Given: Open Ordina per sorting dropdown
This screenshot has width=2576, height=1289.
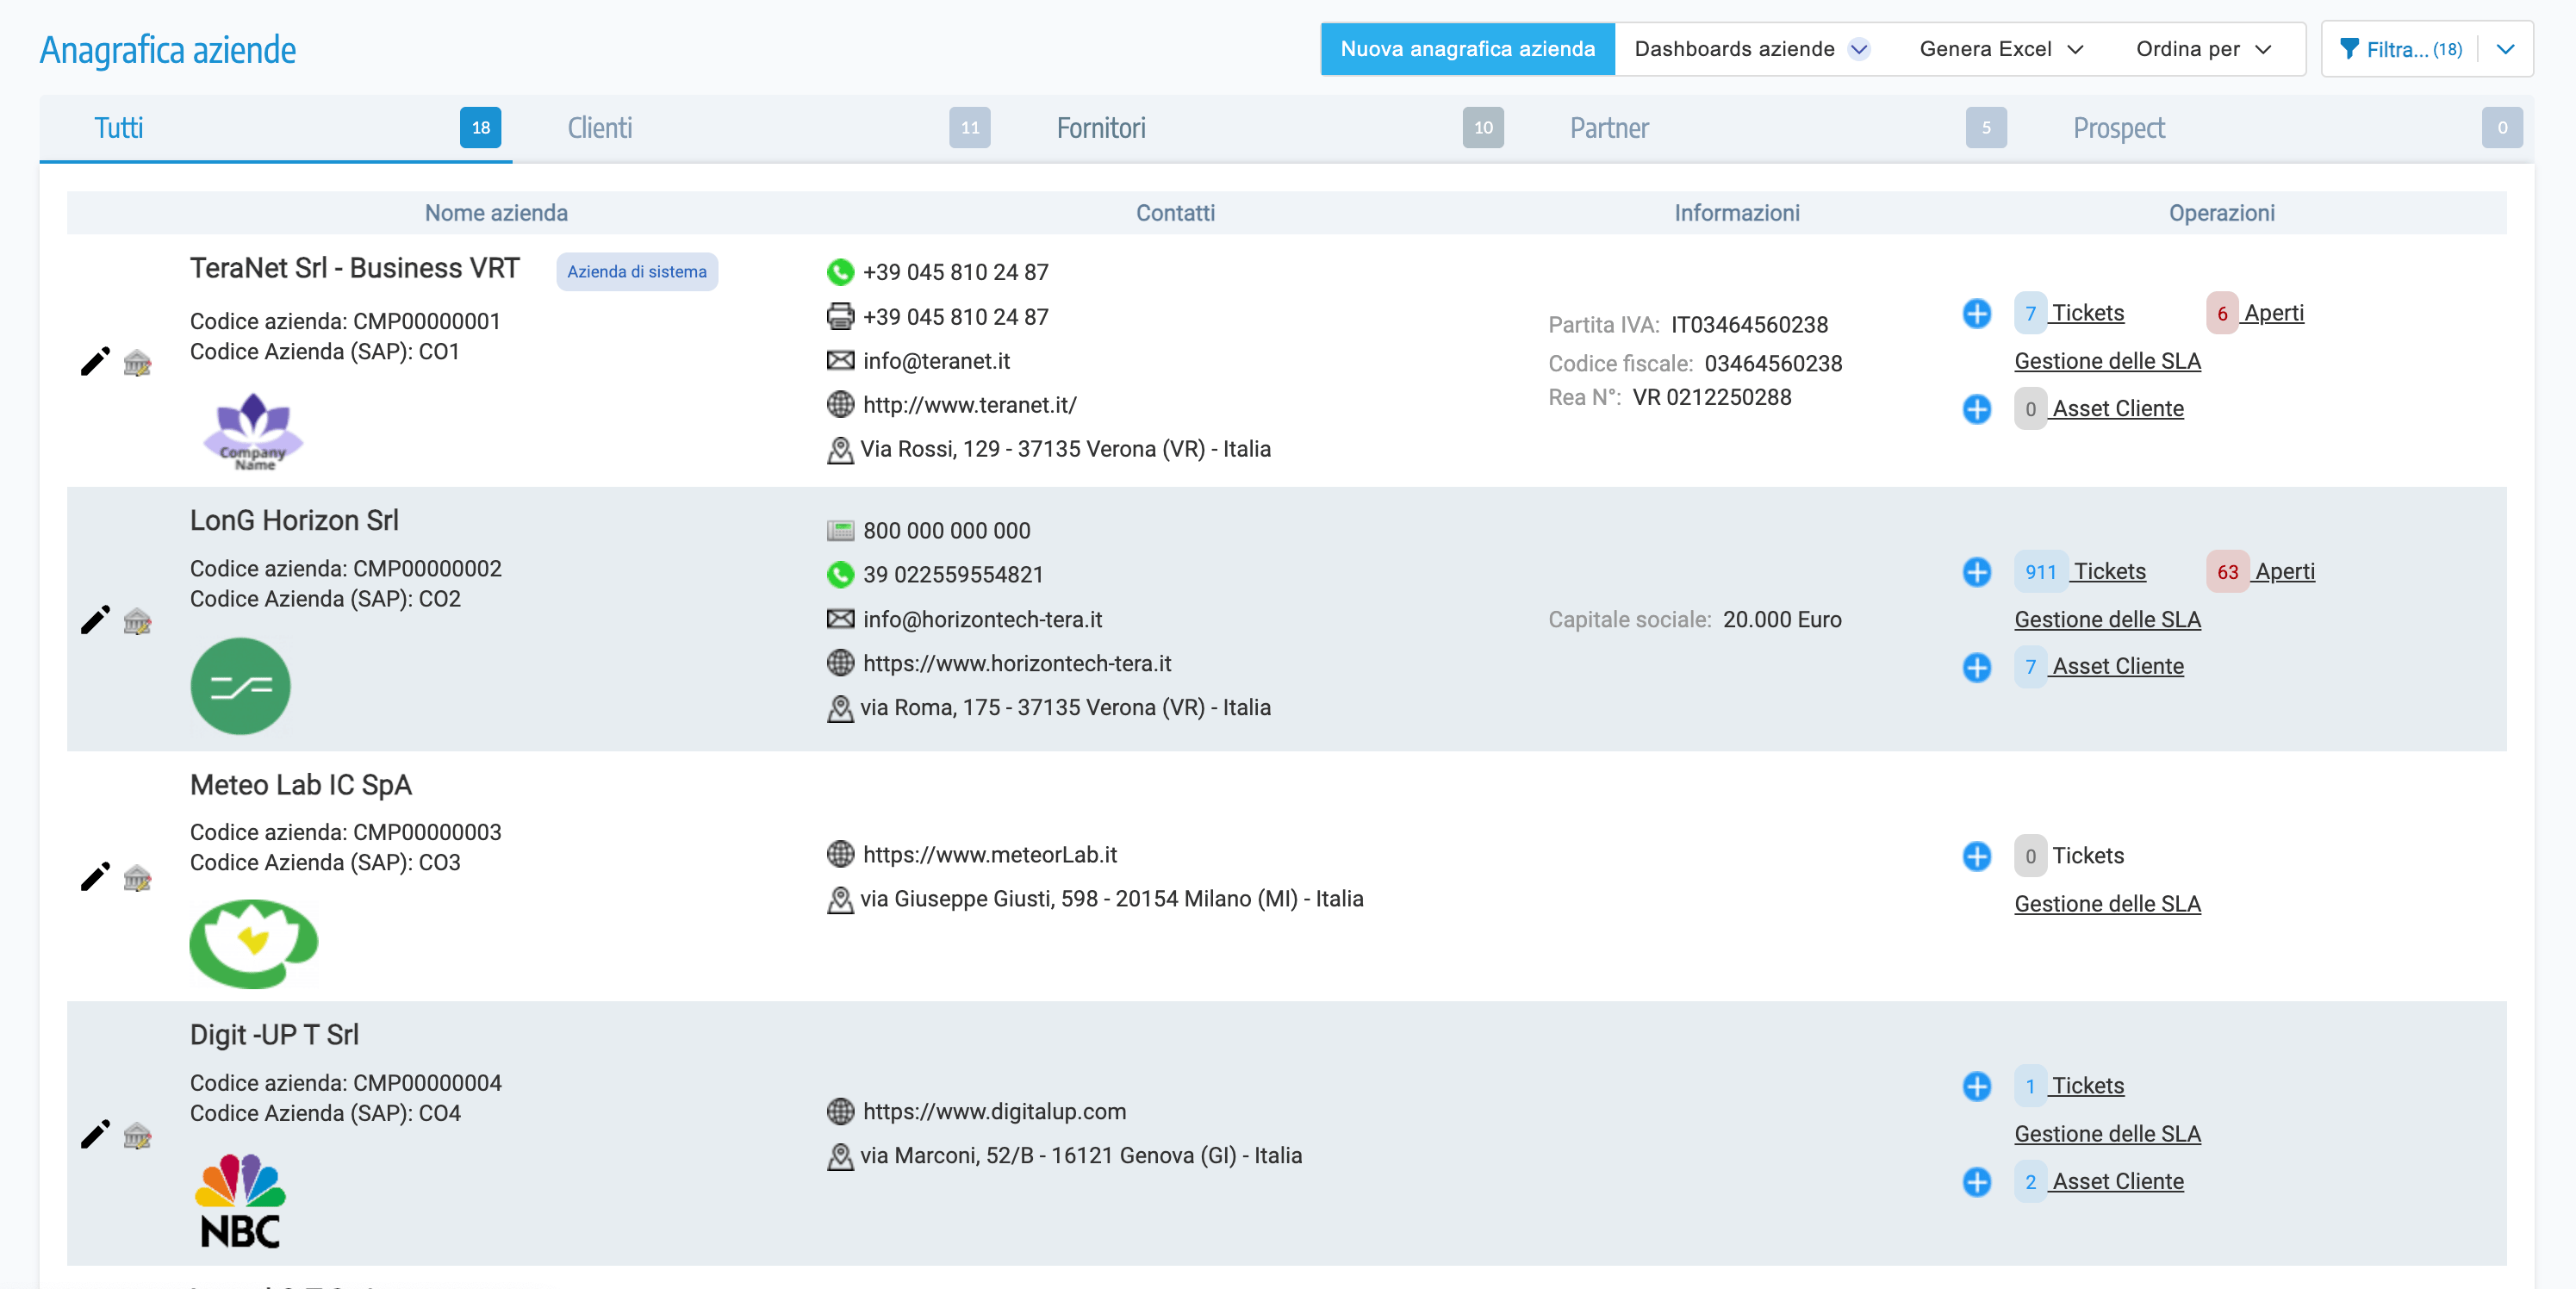Looking at the screenshot, I should [x=2203, y=49].
